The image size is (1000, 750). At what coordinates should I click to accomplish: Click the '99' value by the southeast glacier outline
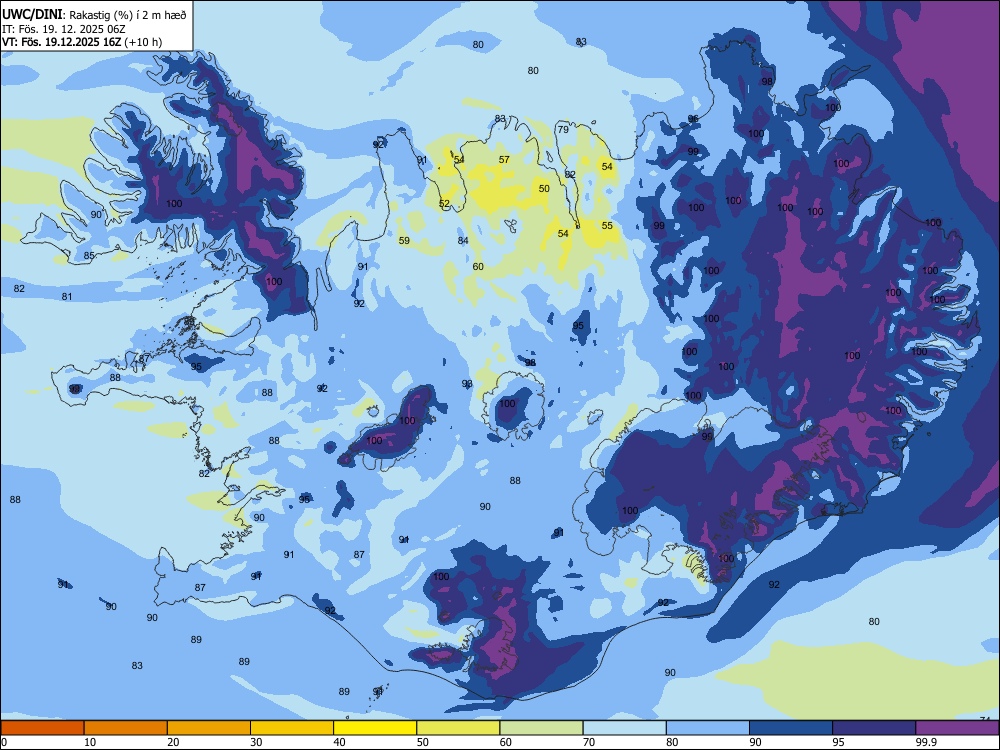tap(707, 437)
